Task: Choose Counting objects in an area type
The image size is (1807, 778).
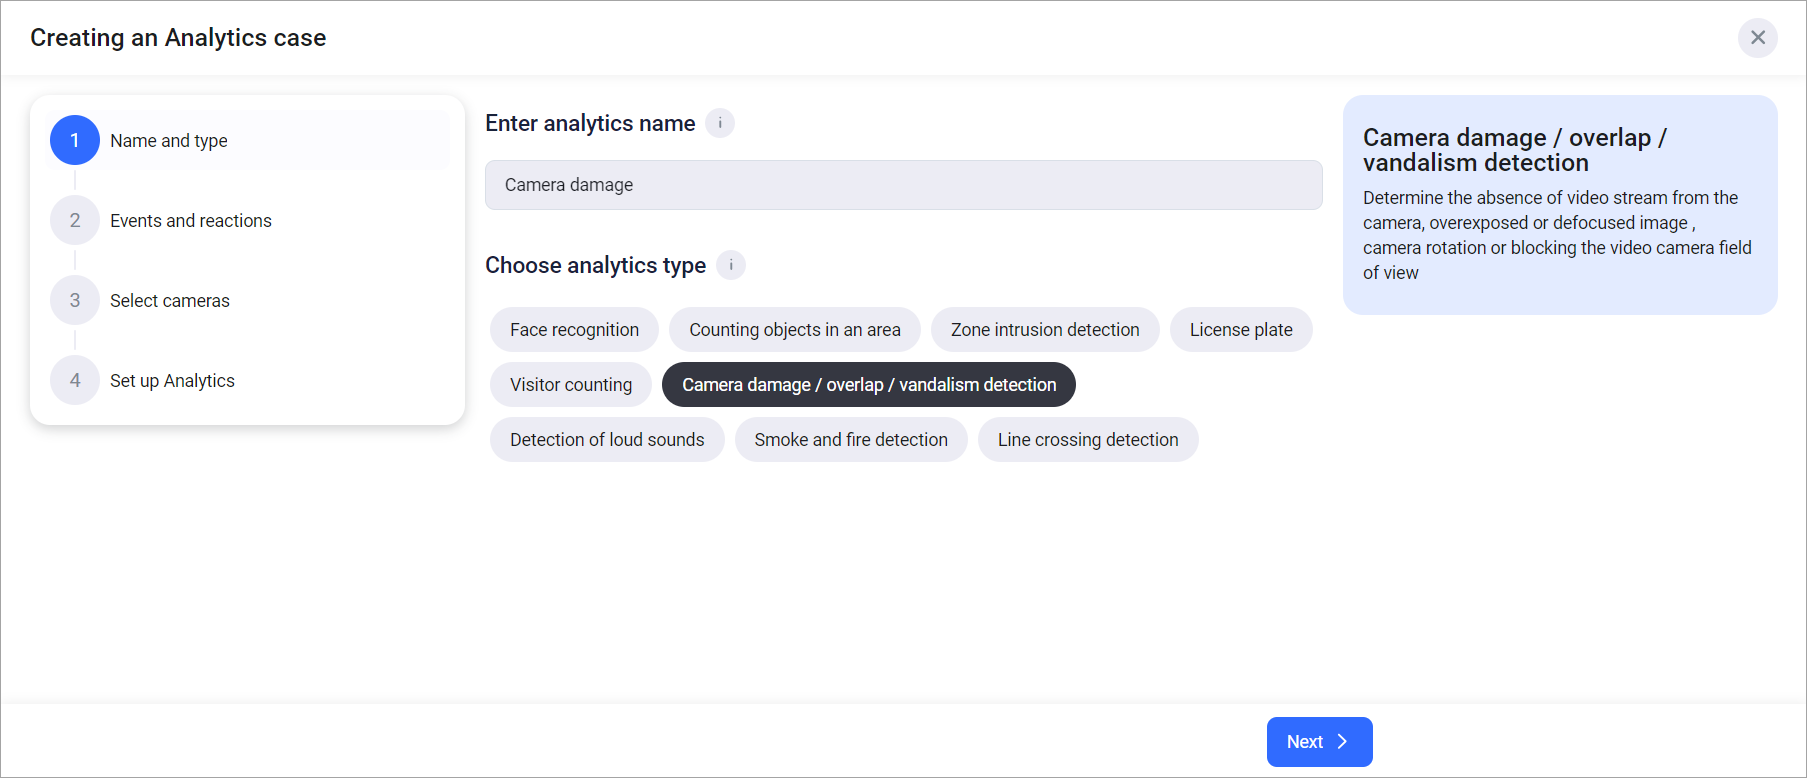Action: 794,330
